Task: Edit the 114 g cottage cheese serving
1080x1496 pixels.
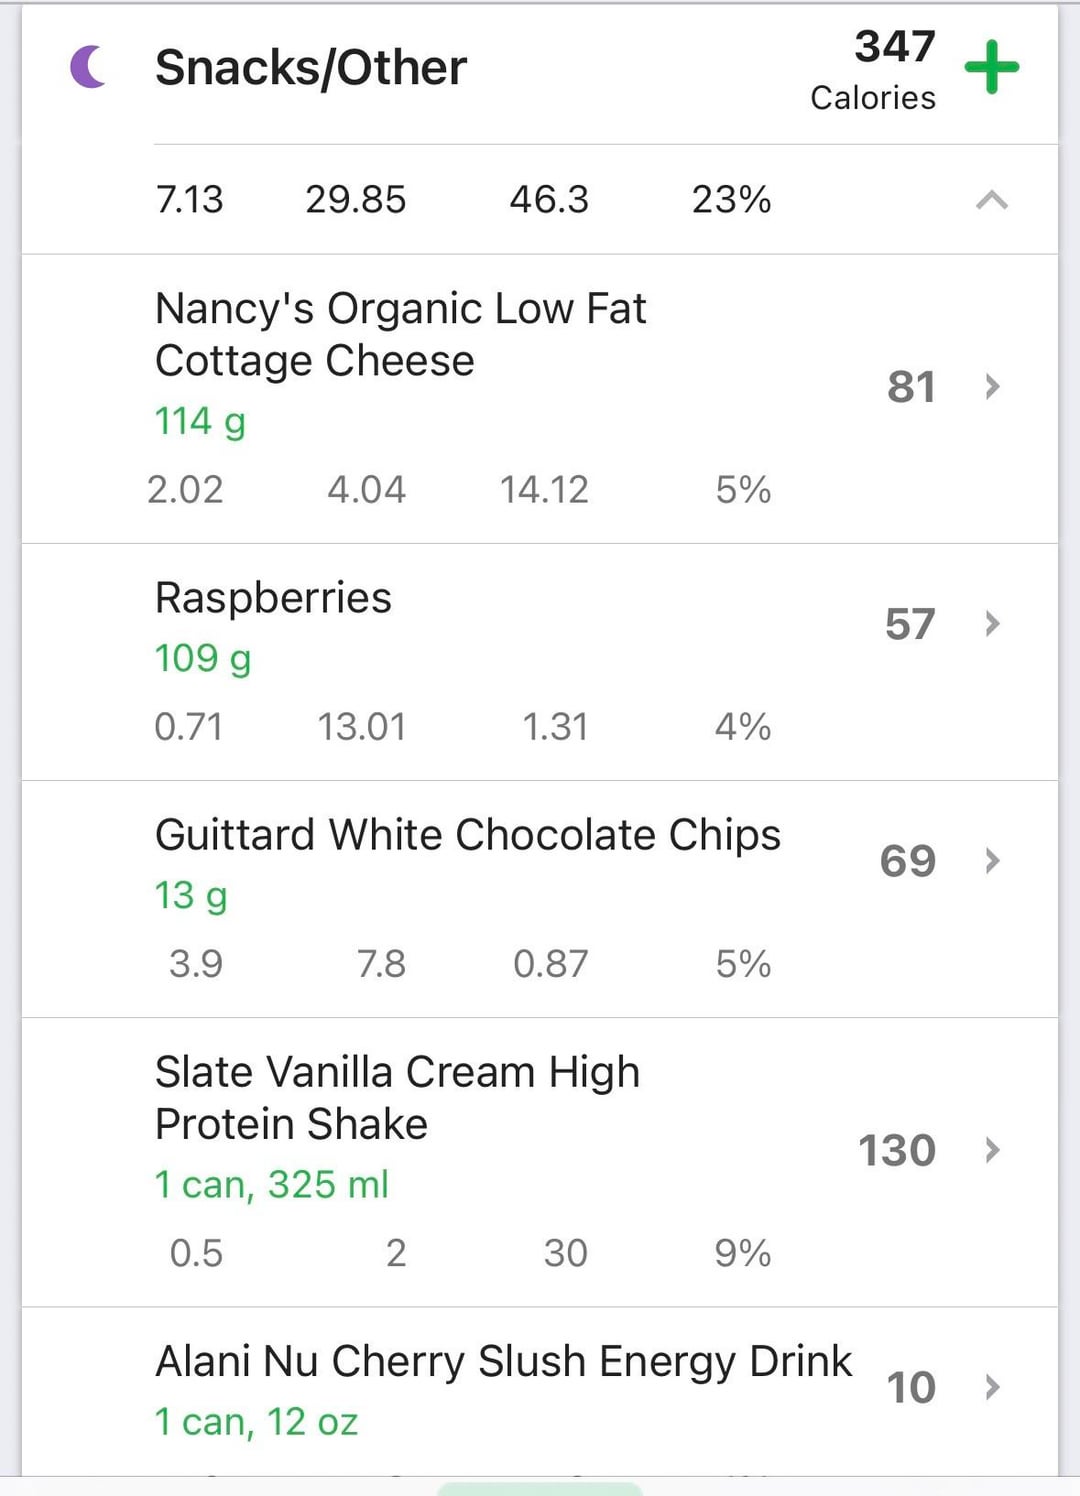Action: tap(200, 422)
